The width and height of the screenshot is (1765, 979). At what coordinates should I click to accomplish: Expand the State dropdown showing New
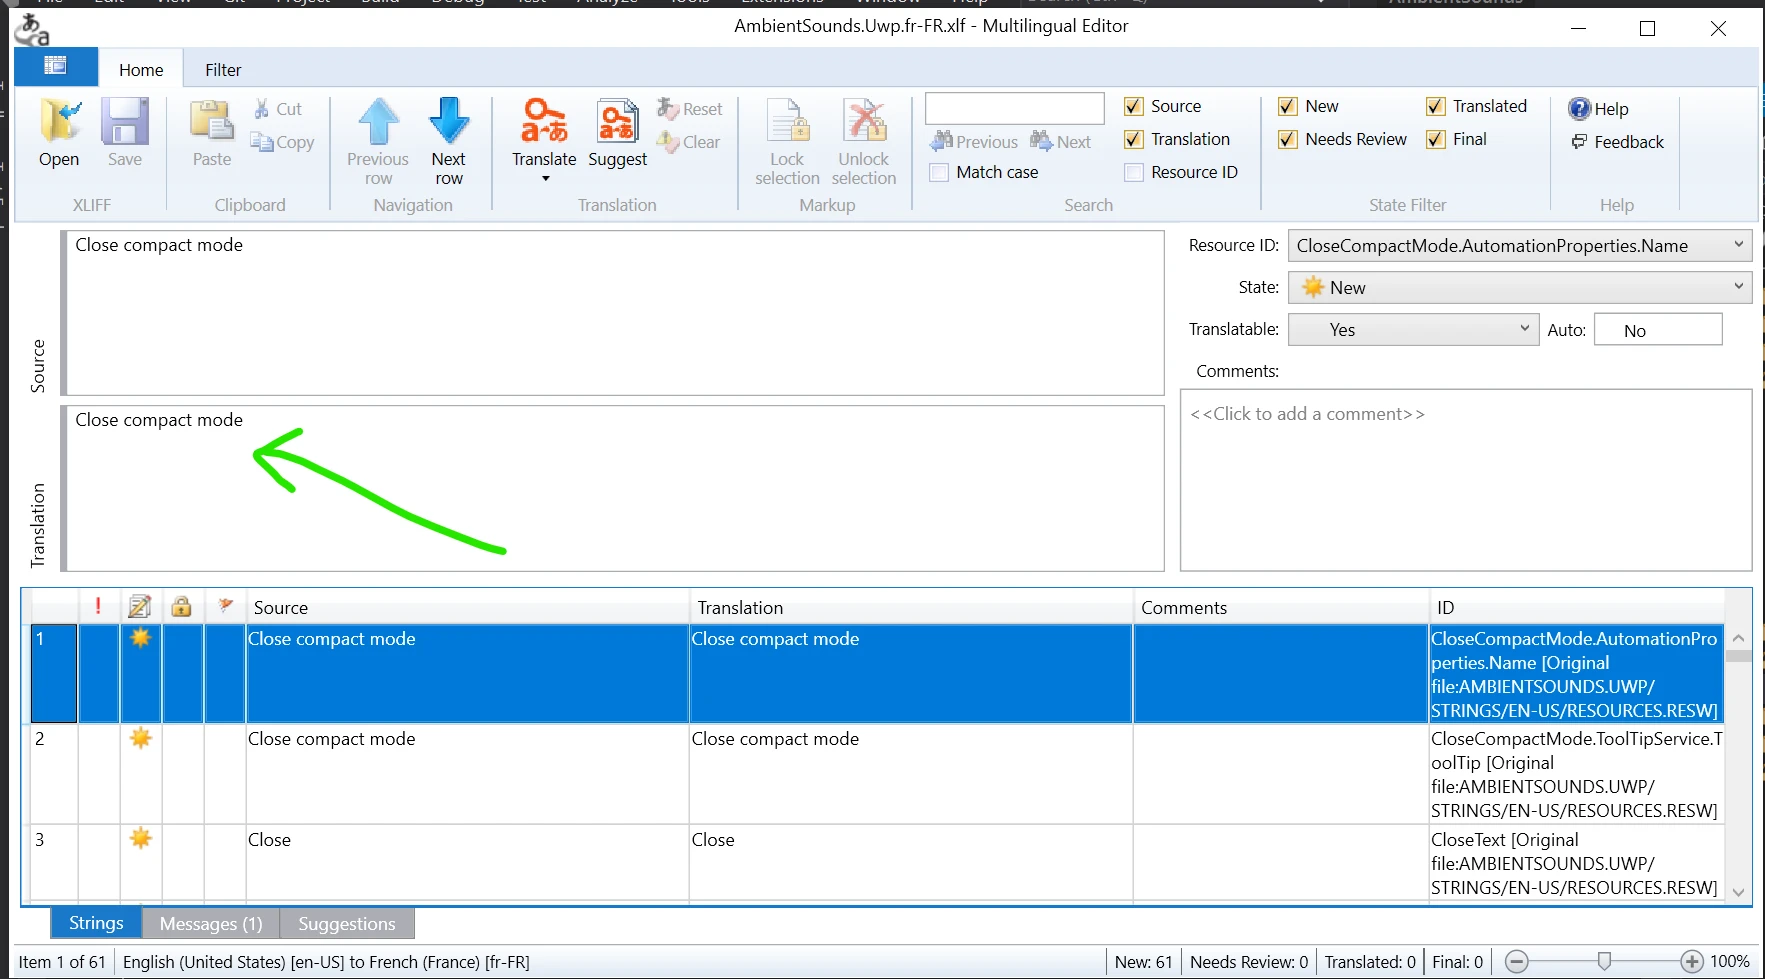pyautogui.click(x=1519, y=287)
